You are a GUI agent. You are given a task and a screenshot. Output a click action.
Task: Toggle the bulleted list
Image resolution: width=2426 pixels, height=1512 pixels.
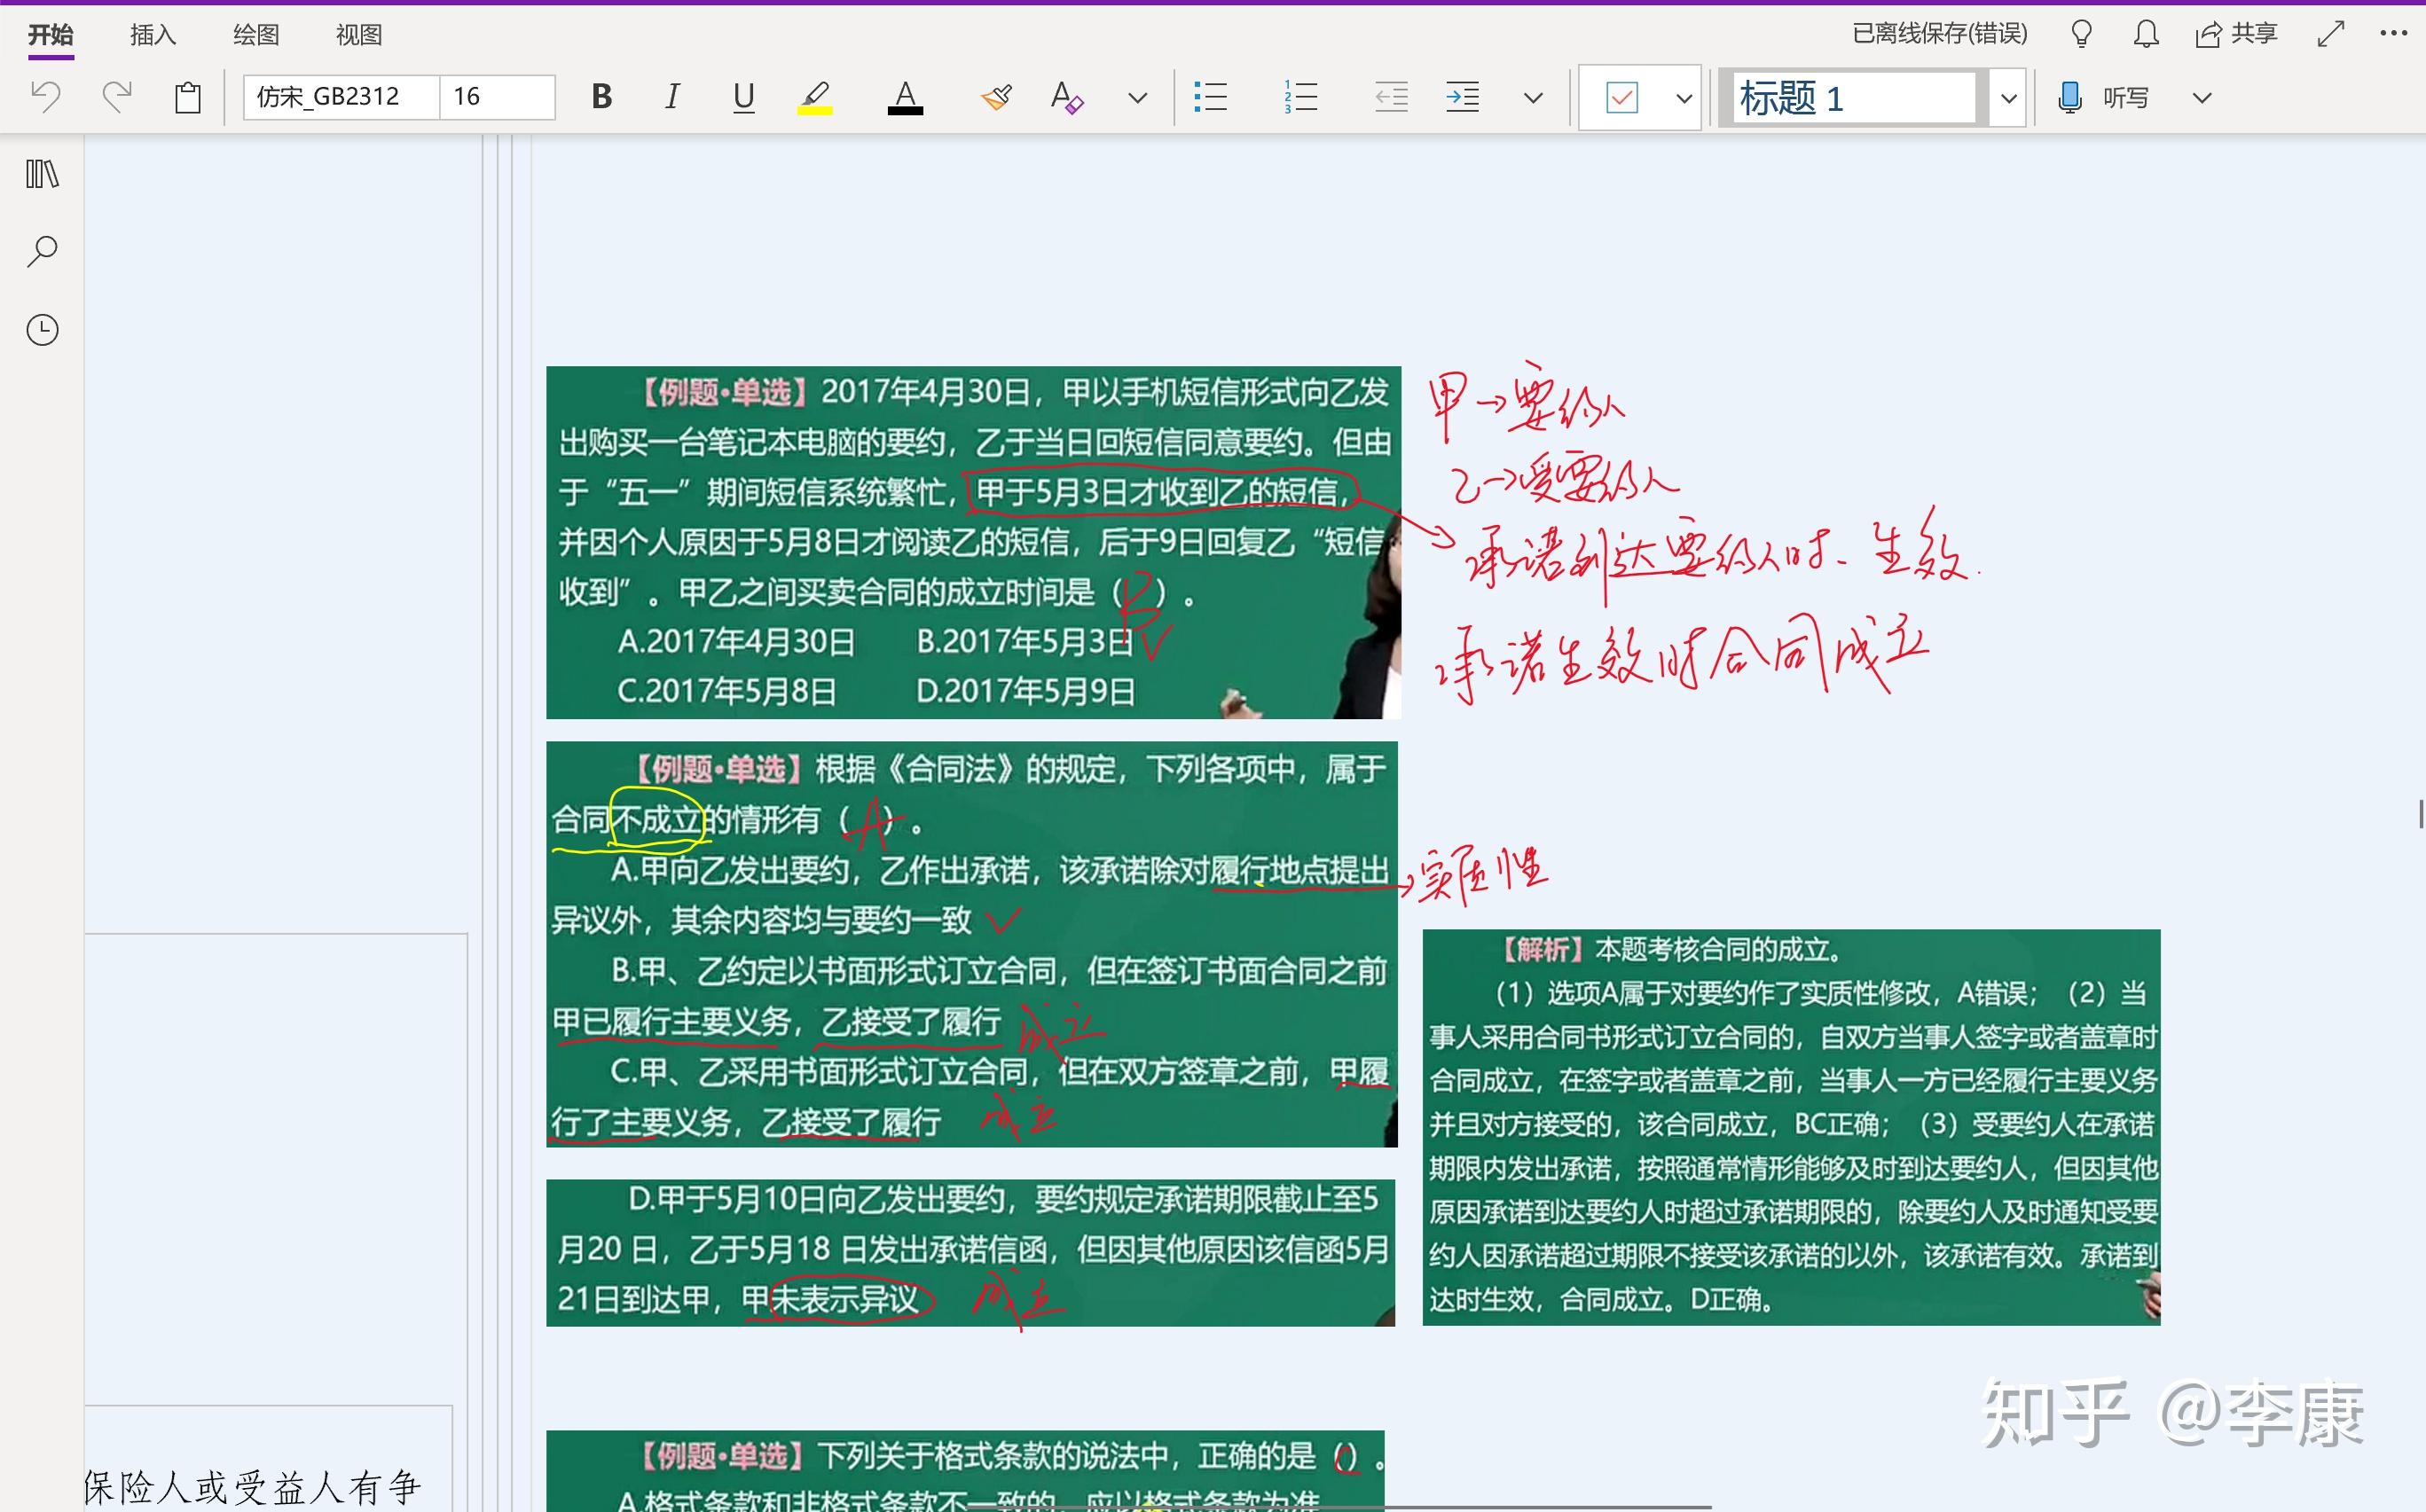[x=1210, y=97]
